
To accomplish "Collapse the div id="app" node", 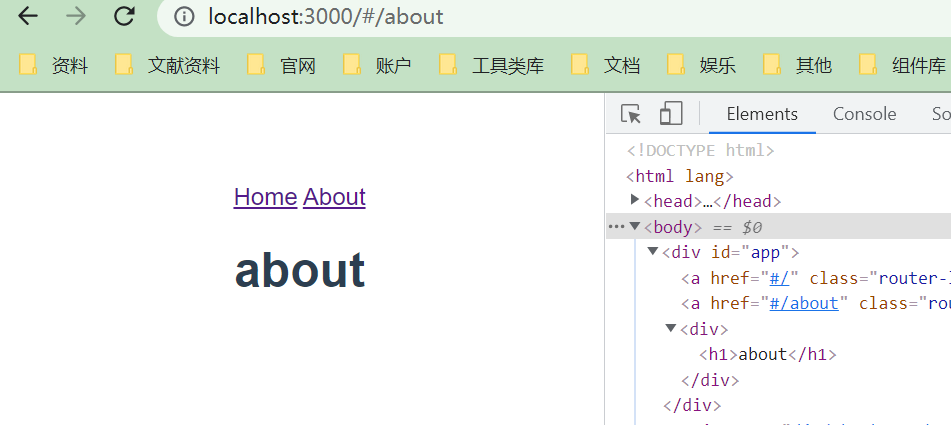I will coord(653,251).
